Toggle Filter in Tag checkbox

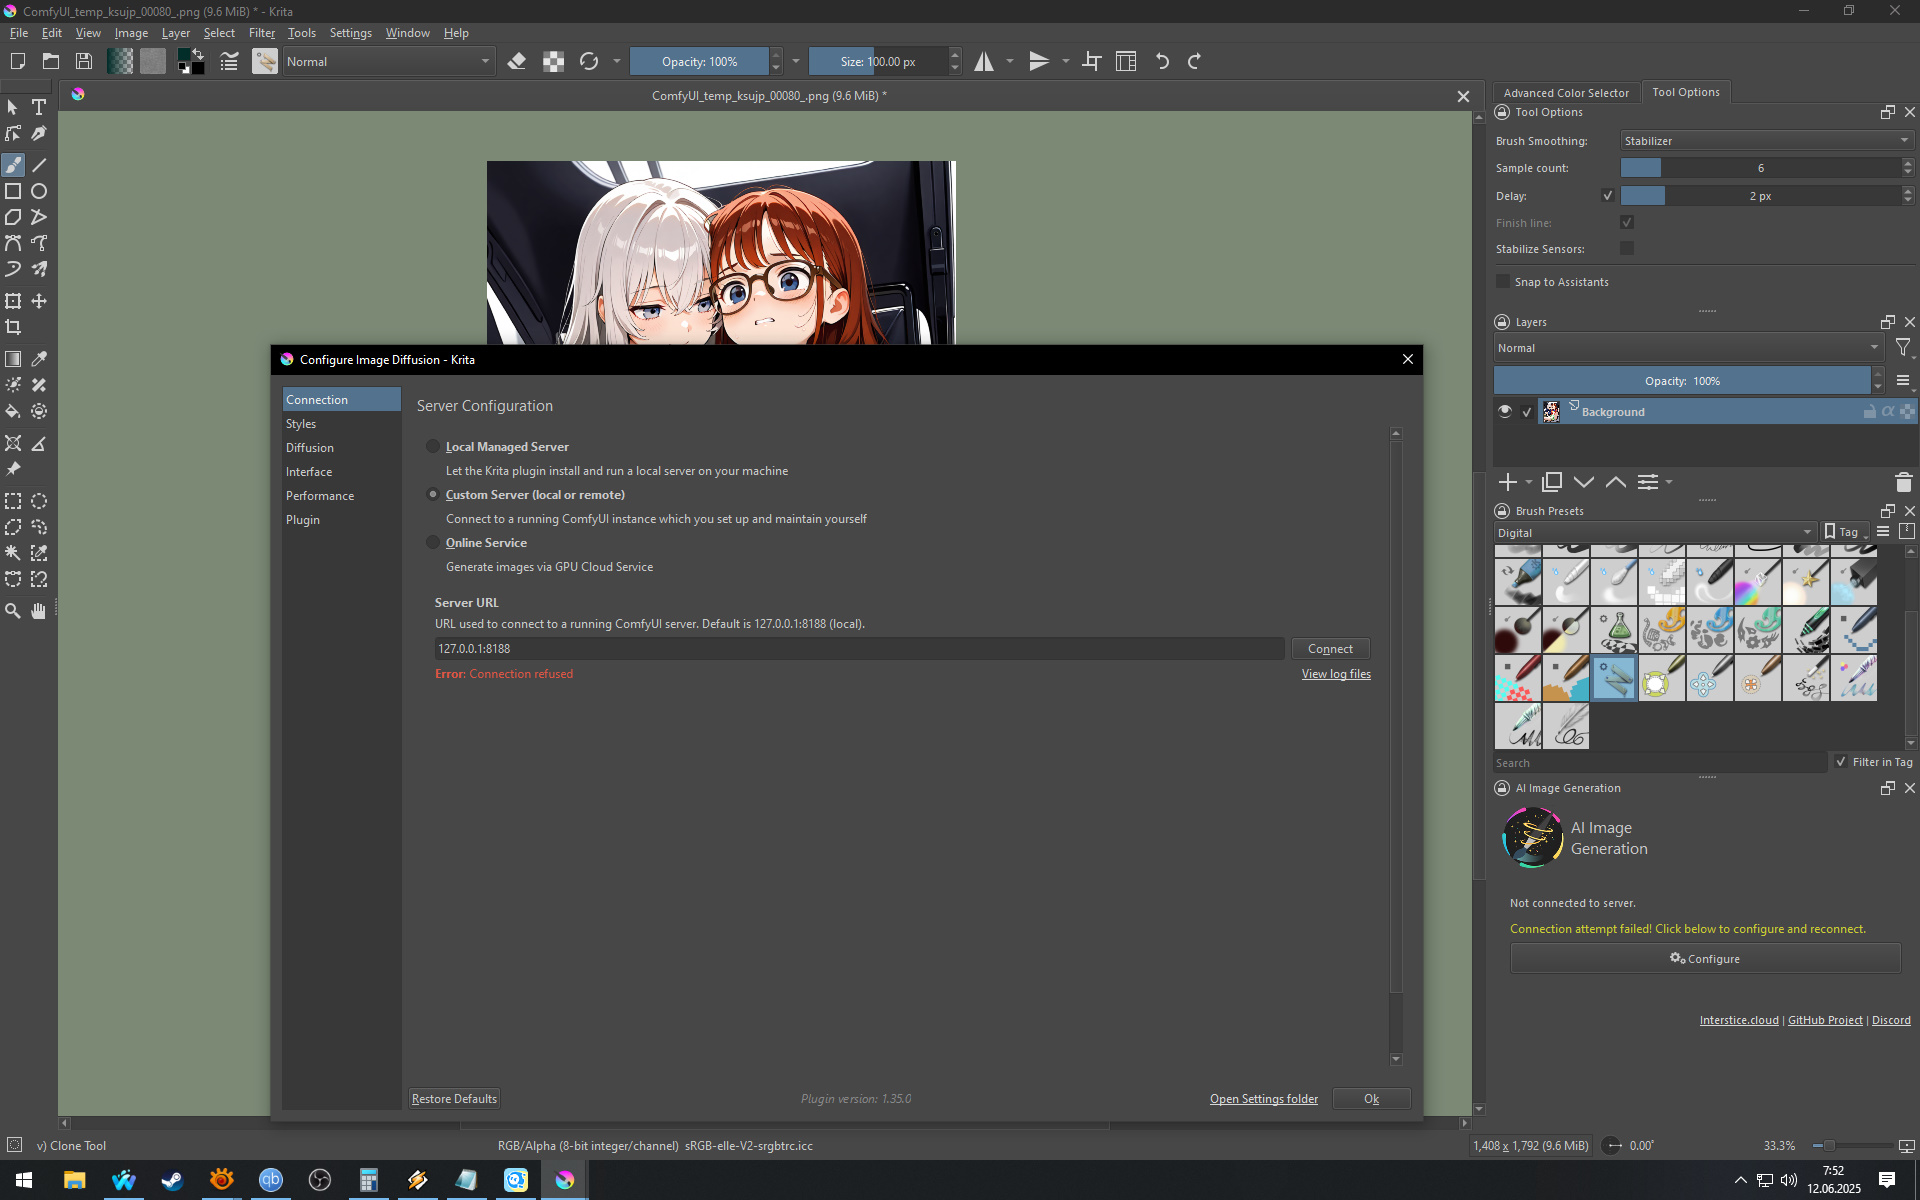click(1841, 762)
